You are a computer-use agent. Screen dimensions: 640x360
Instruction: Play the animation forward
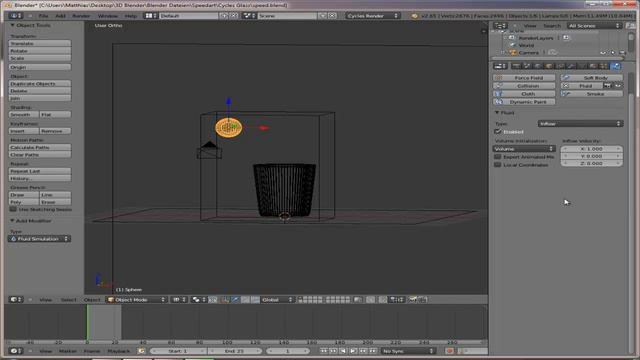(x=353, y=351)
